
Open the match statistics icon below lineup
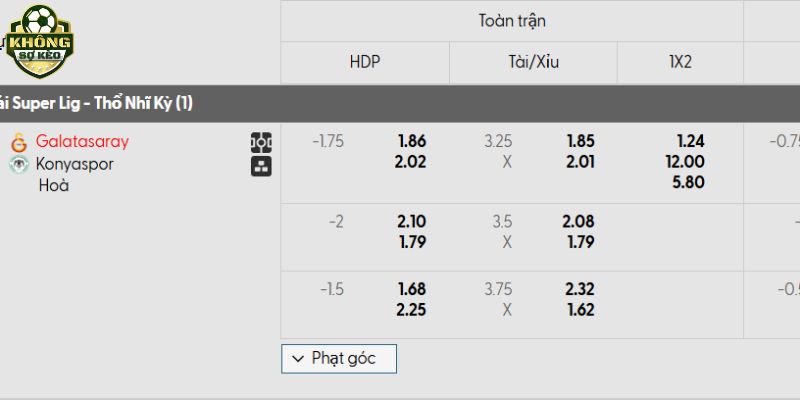click(x=261, y=166)
